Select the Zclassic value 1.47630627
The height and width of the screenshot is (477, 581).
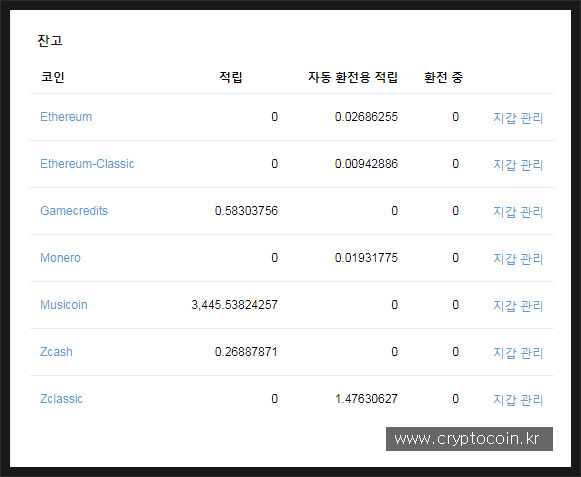366,399
